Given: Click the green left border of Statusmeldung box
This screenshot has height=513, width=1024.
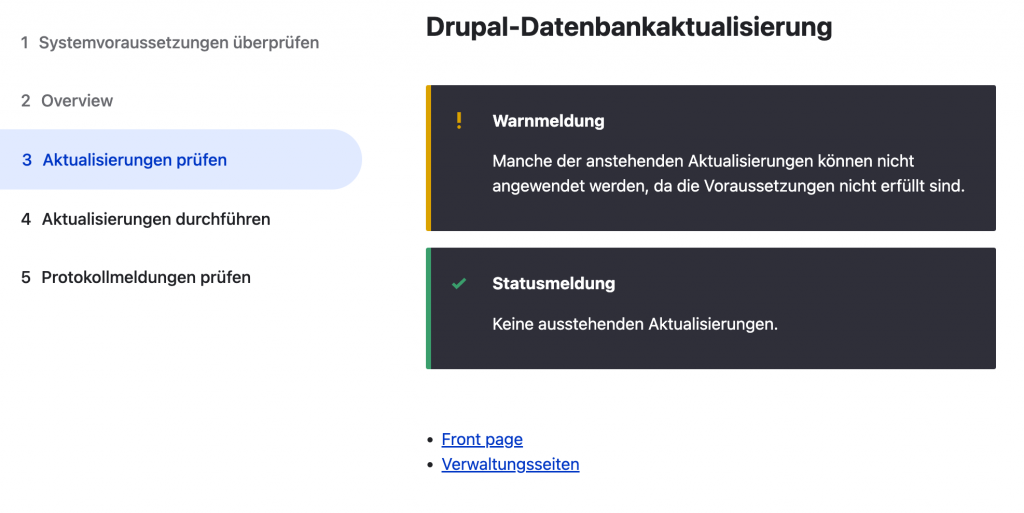Looking at the screenshot, I should [428, 308].
